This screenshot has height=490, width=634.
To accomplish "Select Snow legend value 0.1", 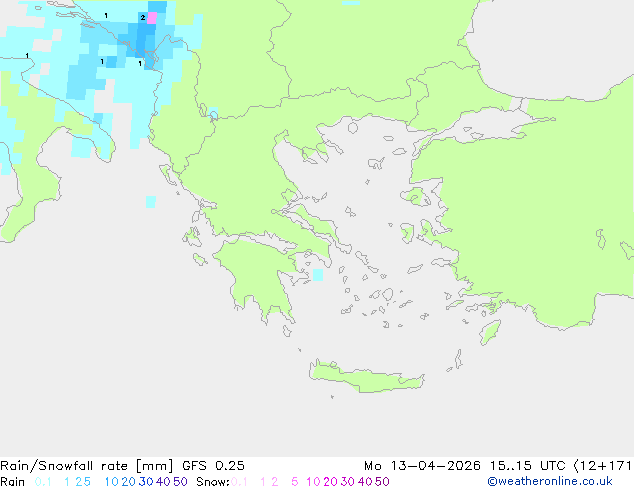I will (x=239, y=482).
